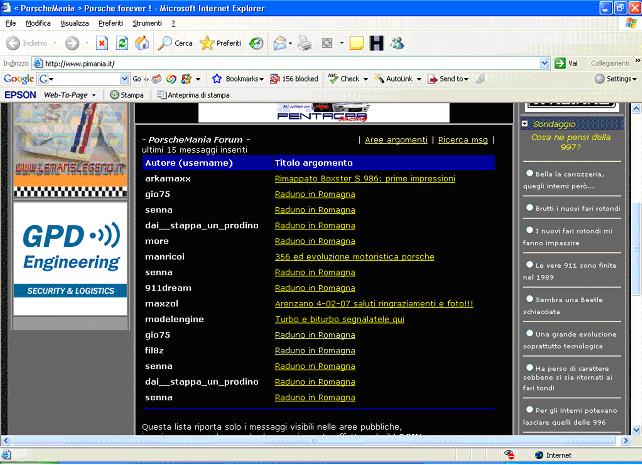642x465 pixels.
Task: Open Rimappato Boxster S 986 topic
Action: pos(365,178)
